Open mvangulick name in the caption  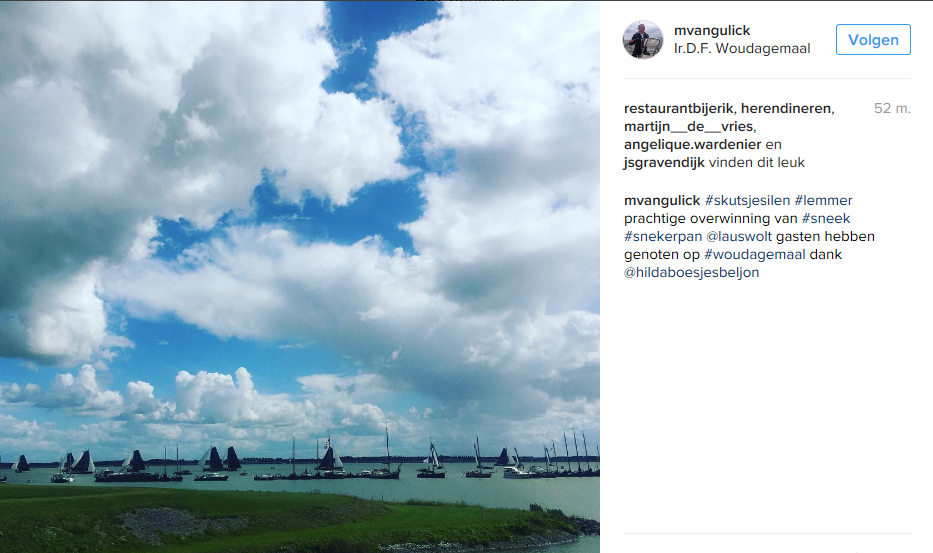(662, 201)
